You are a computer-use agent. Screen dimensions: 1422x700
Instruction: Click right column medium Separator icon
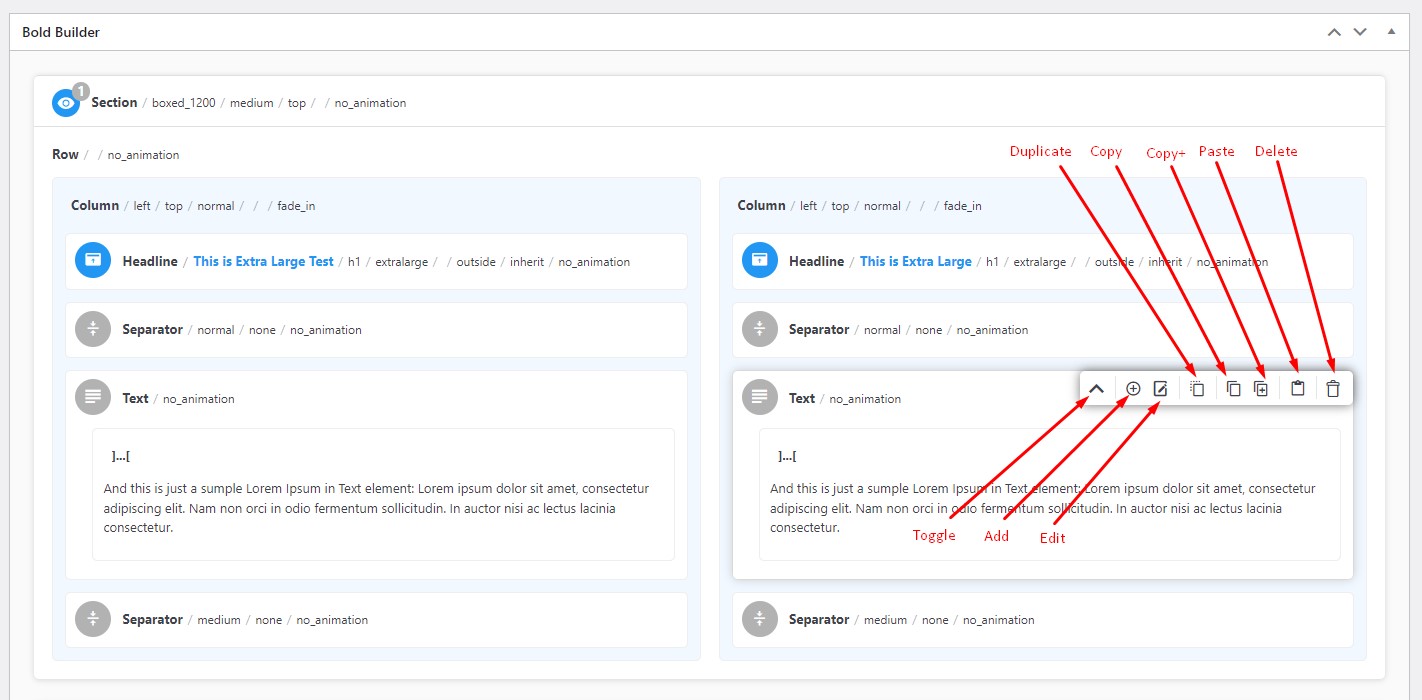tap(760, 619)
